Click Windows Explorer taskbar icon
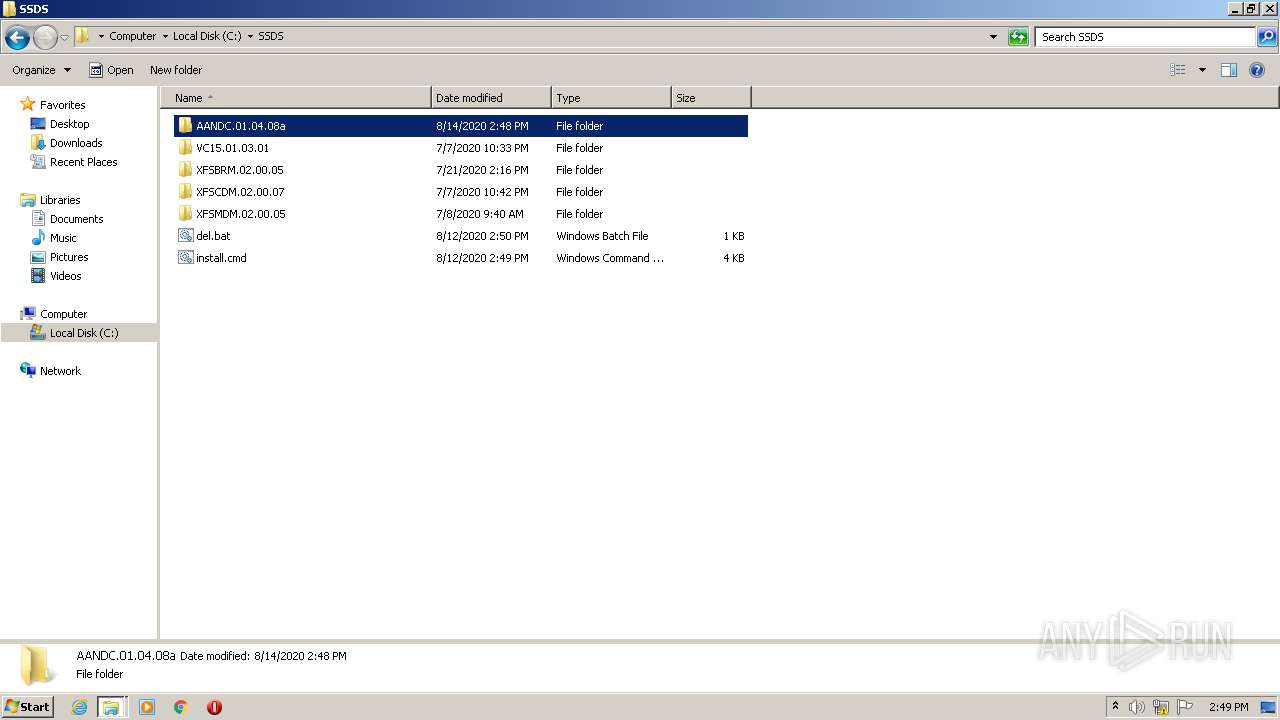 (111, 707)
